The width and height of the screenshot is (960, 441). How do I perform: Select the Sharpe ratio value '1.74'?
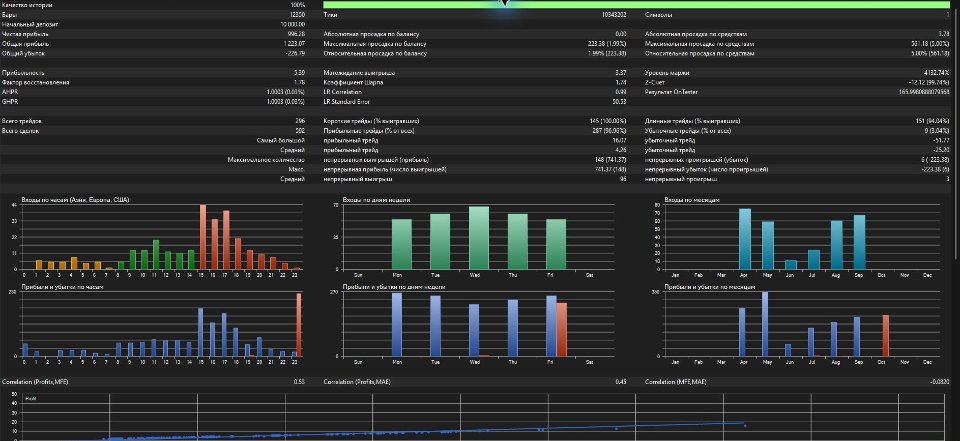[x=621, y=83]
